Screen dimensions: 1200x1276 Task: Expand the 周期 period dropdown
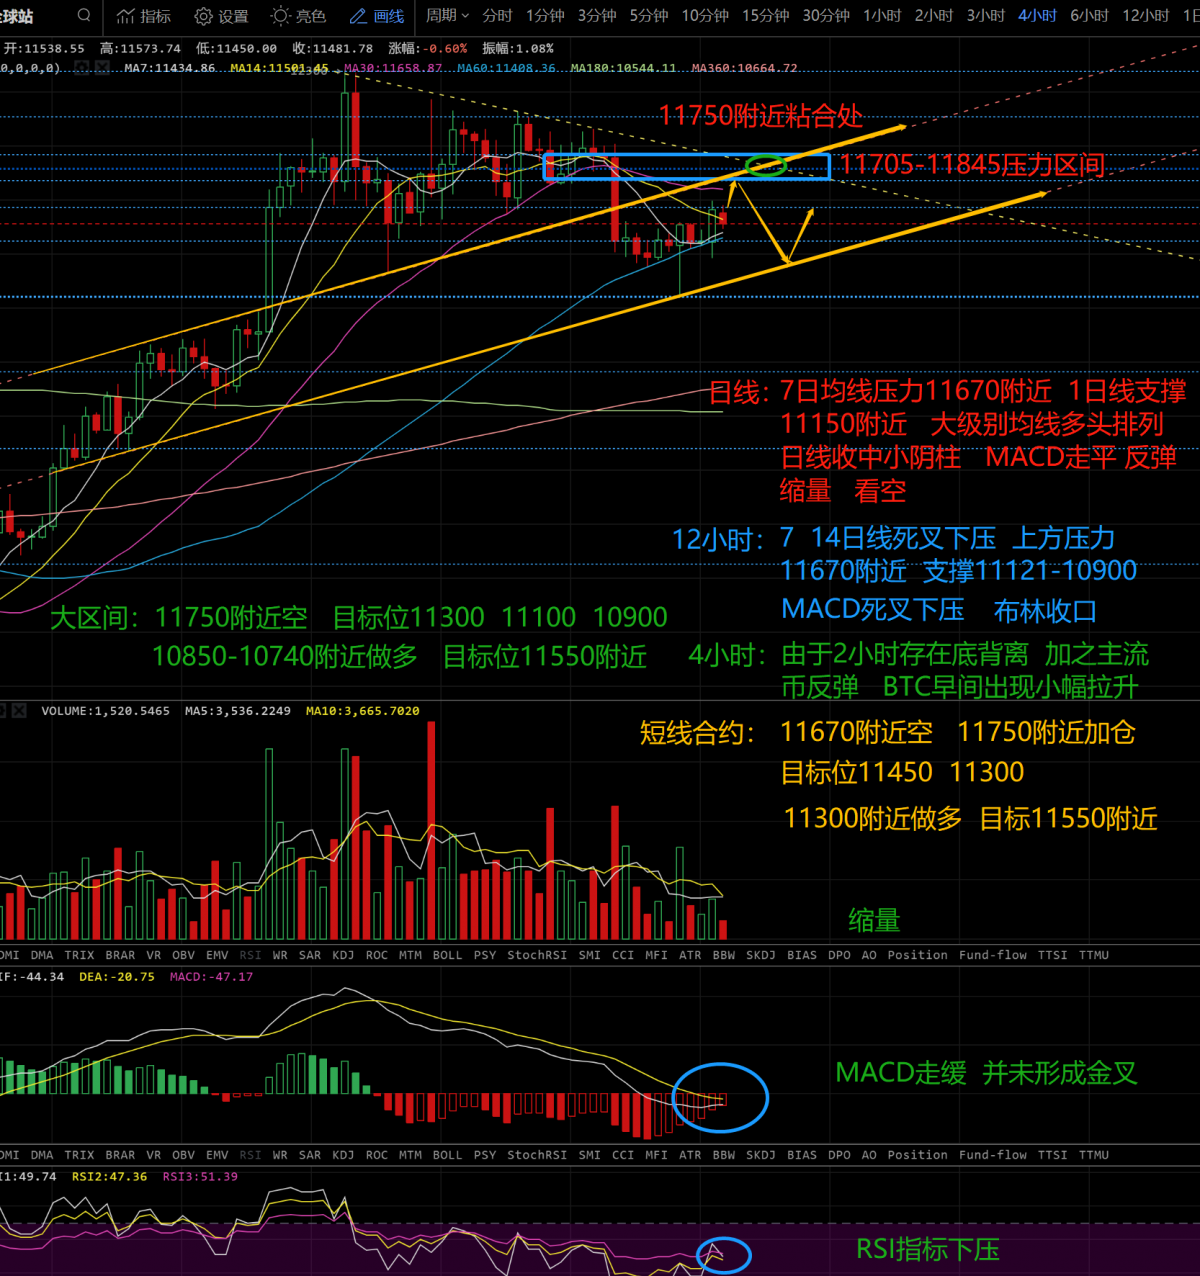[447, 16]
